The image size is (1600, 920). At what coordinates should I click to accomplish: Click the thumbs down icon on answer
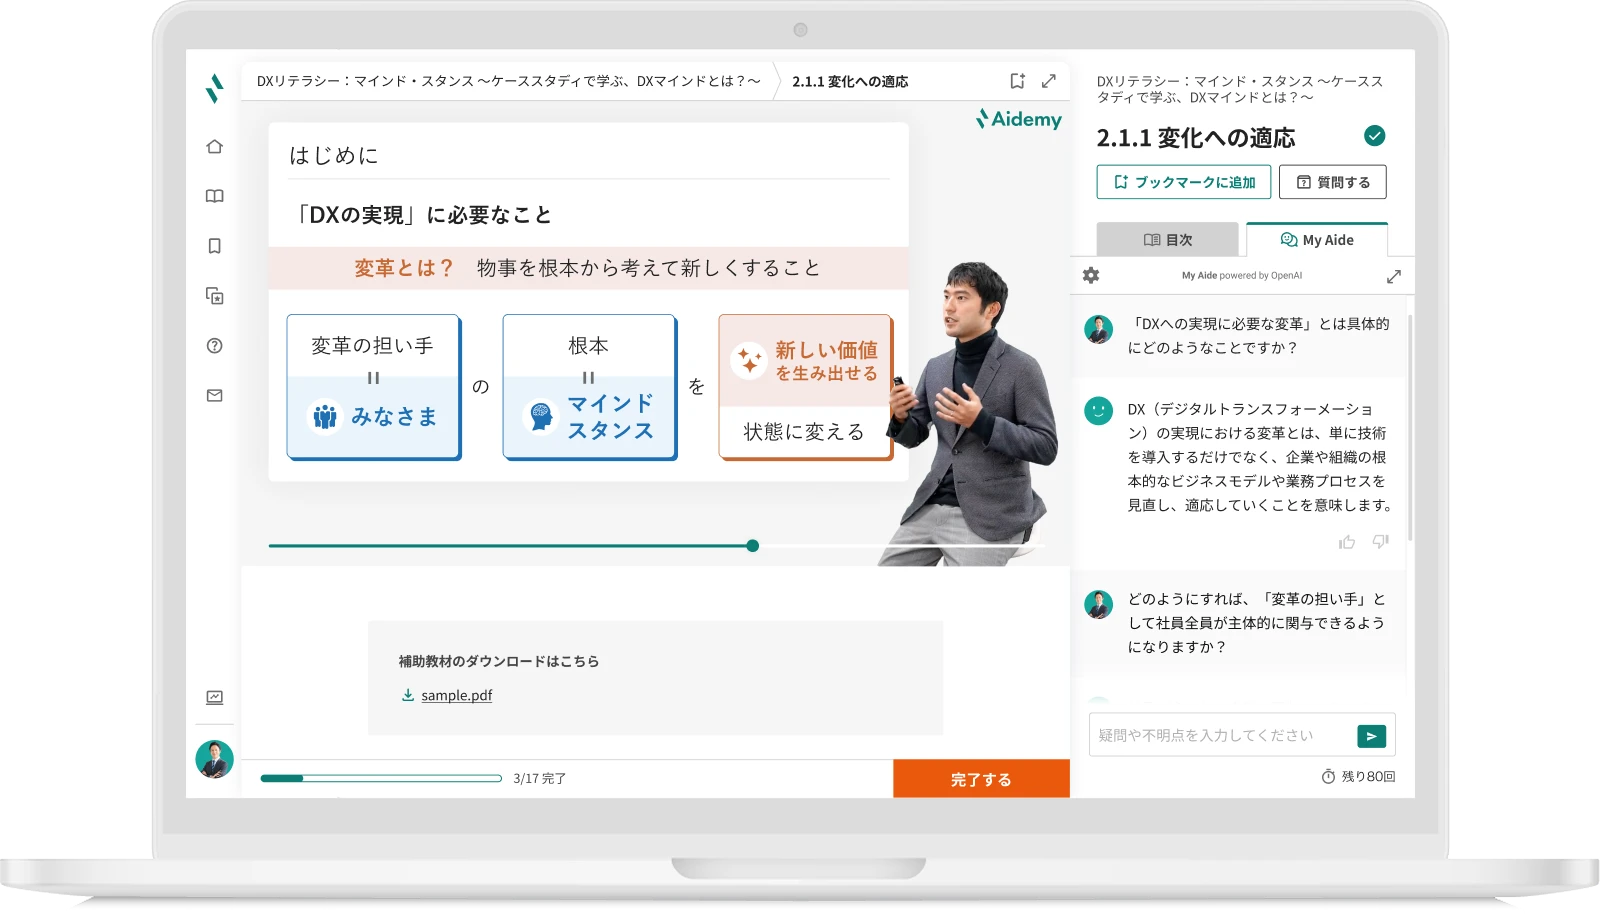click(1381, 542)
